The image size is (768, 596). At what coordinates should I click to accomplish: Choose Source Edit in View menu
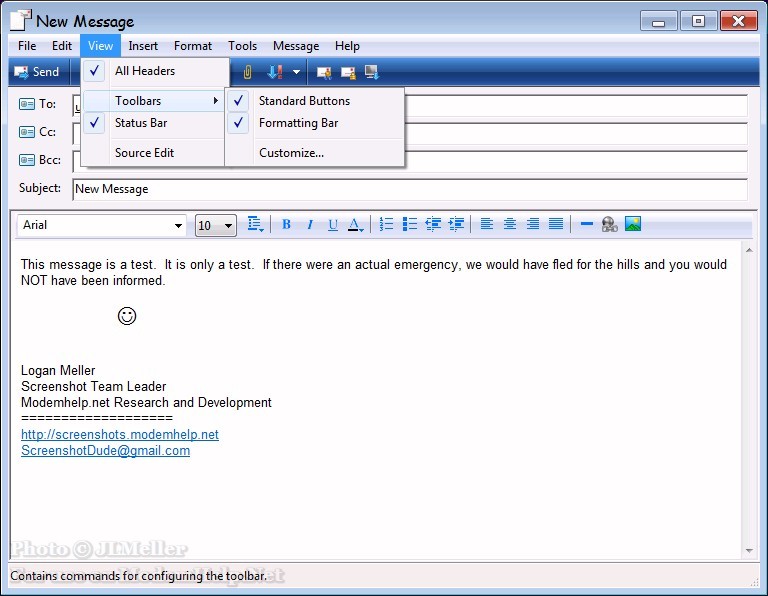[144, 153]
